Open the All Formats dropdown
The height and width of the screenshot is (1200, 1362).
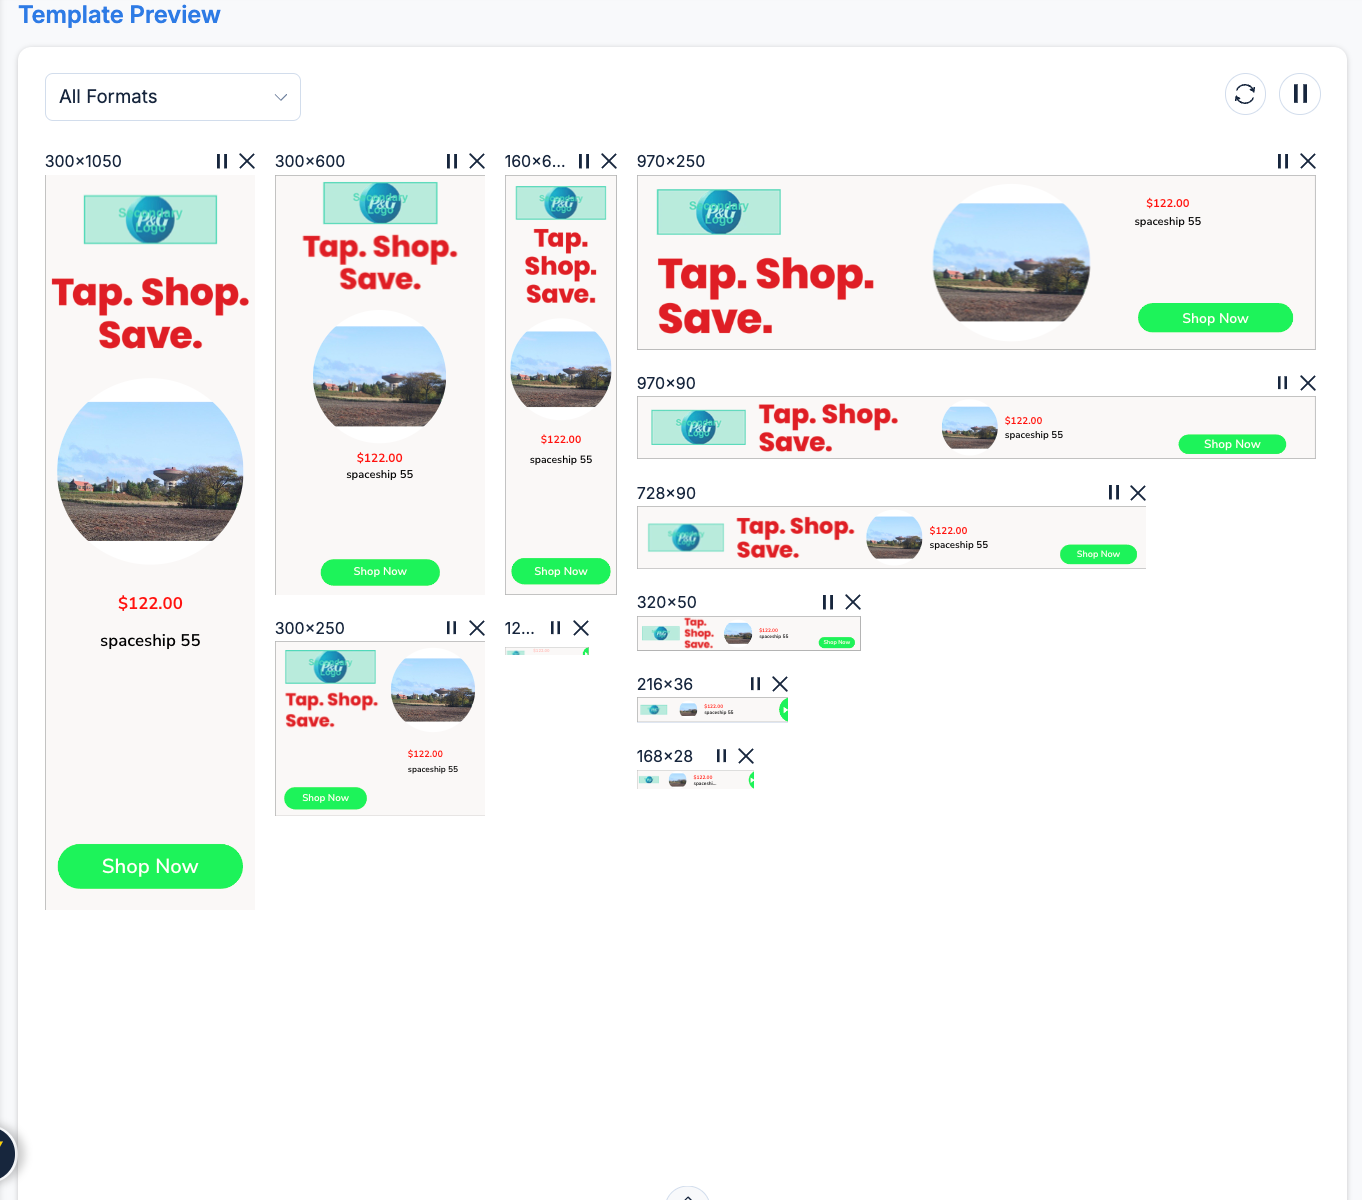click(x=173, y=97)
